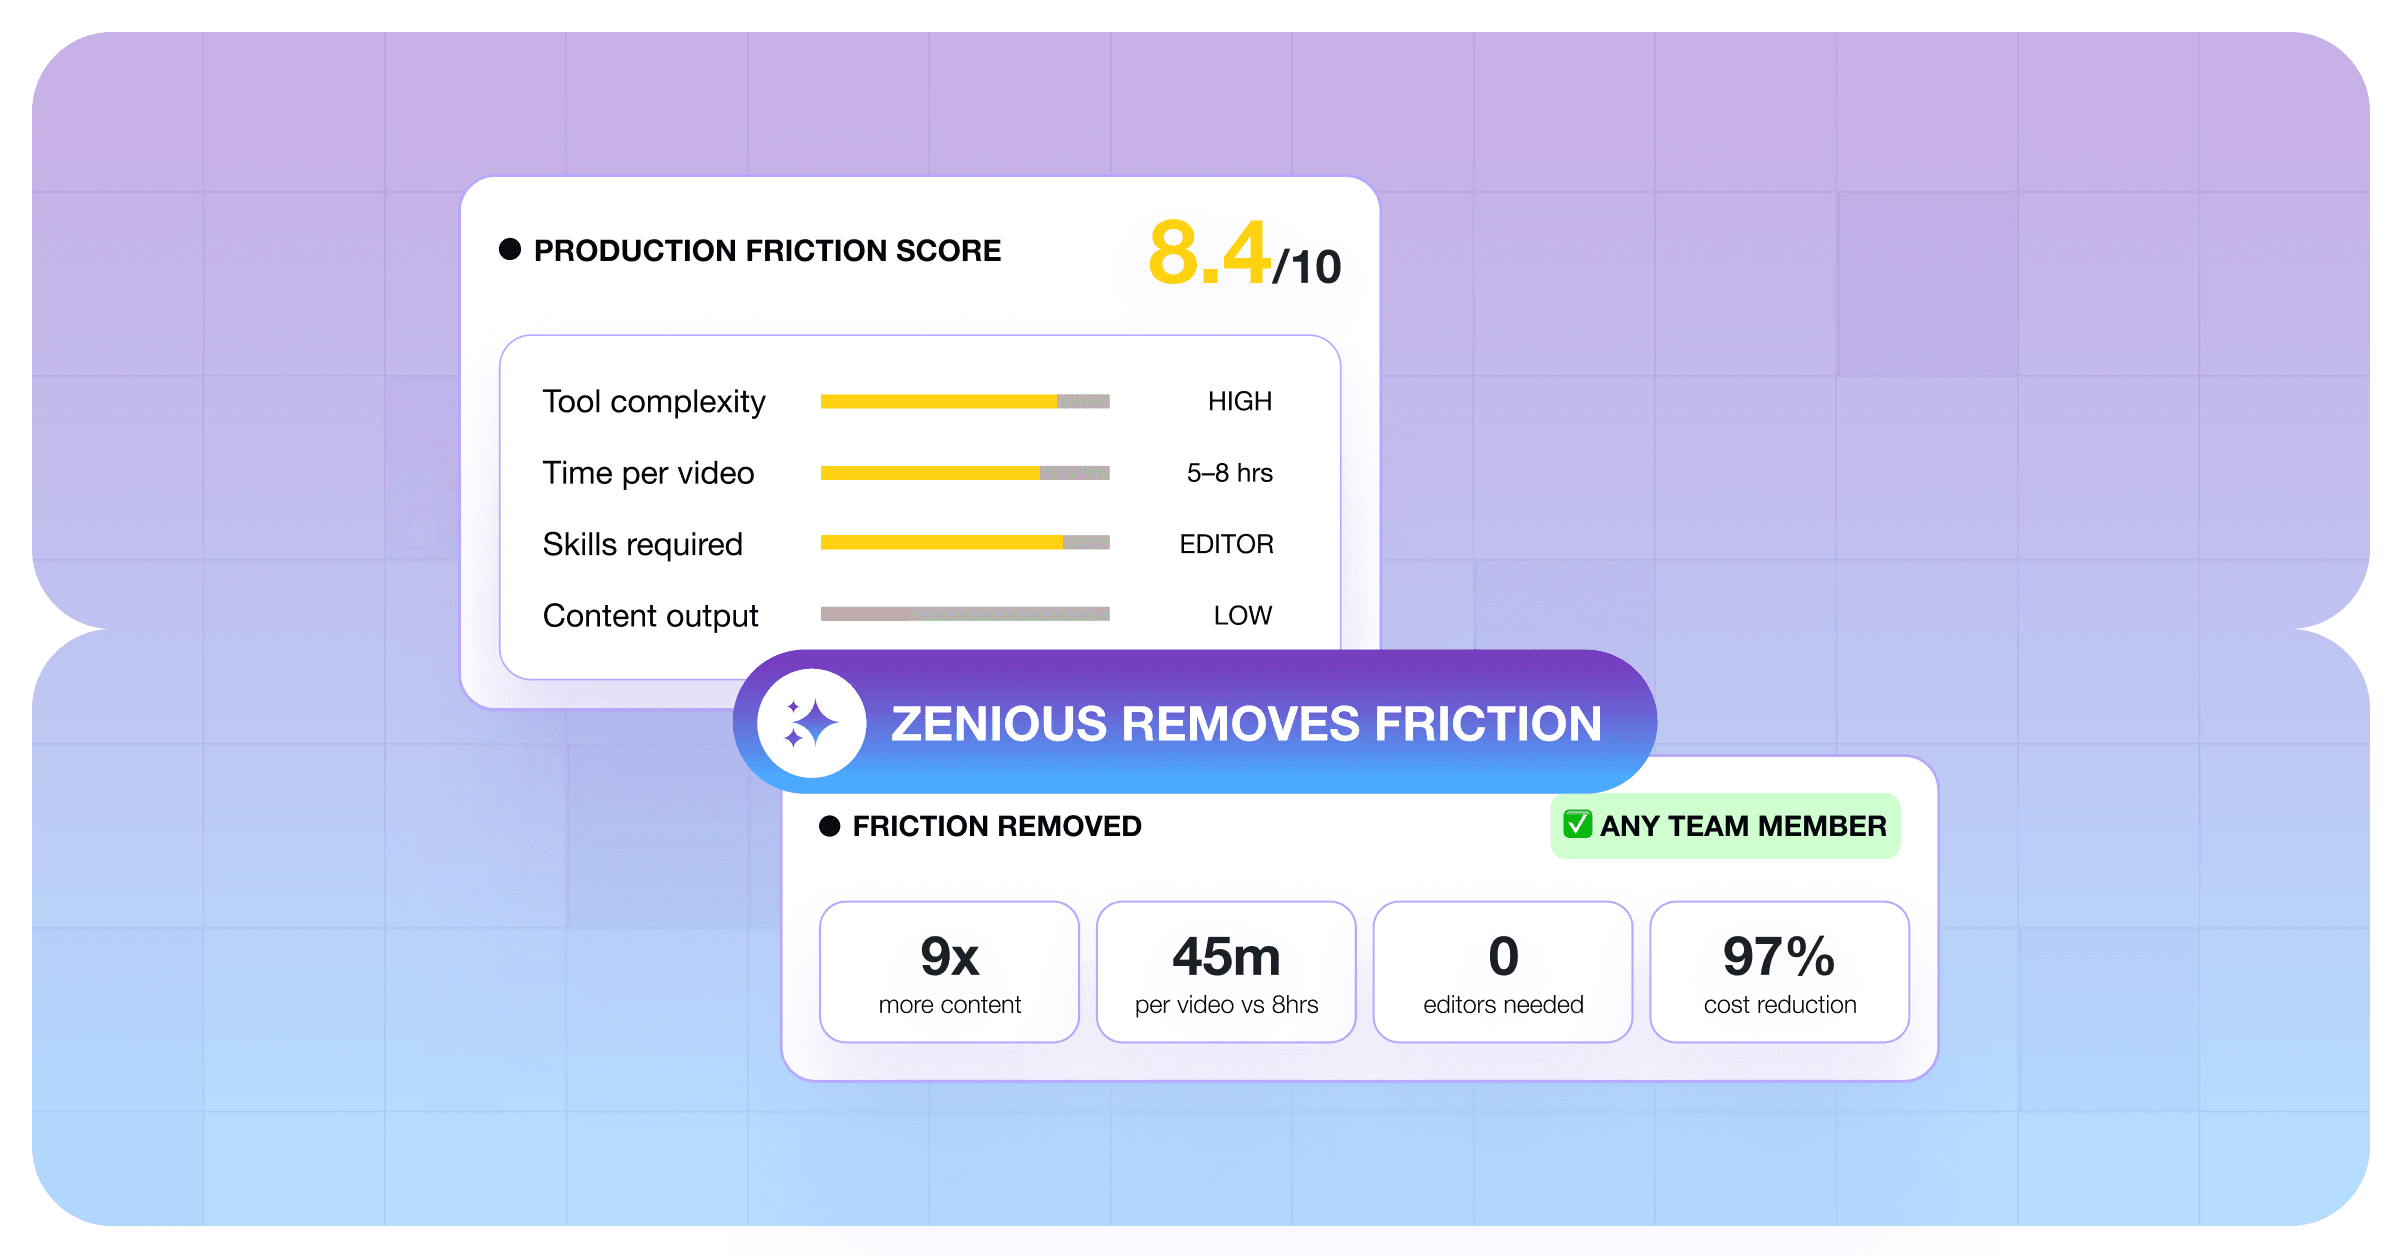Select the 9x more content card

[x=949, y=972]
